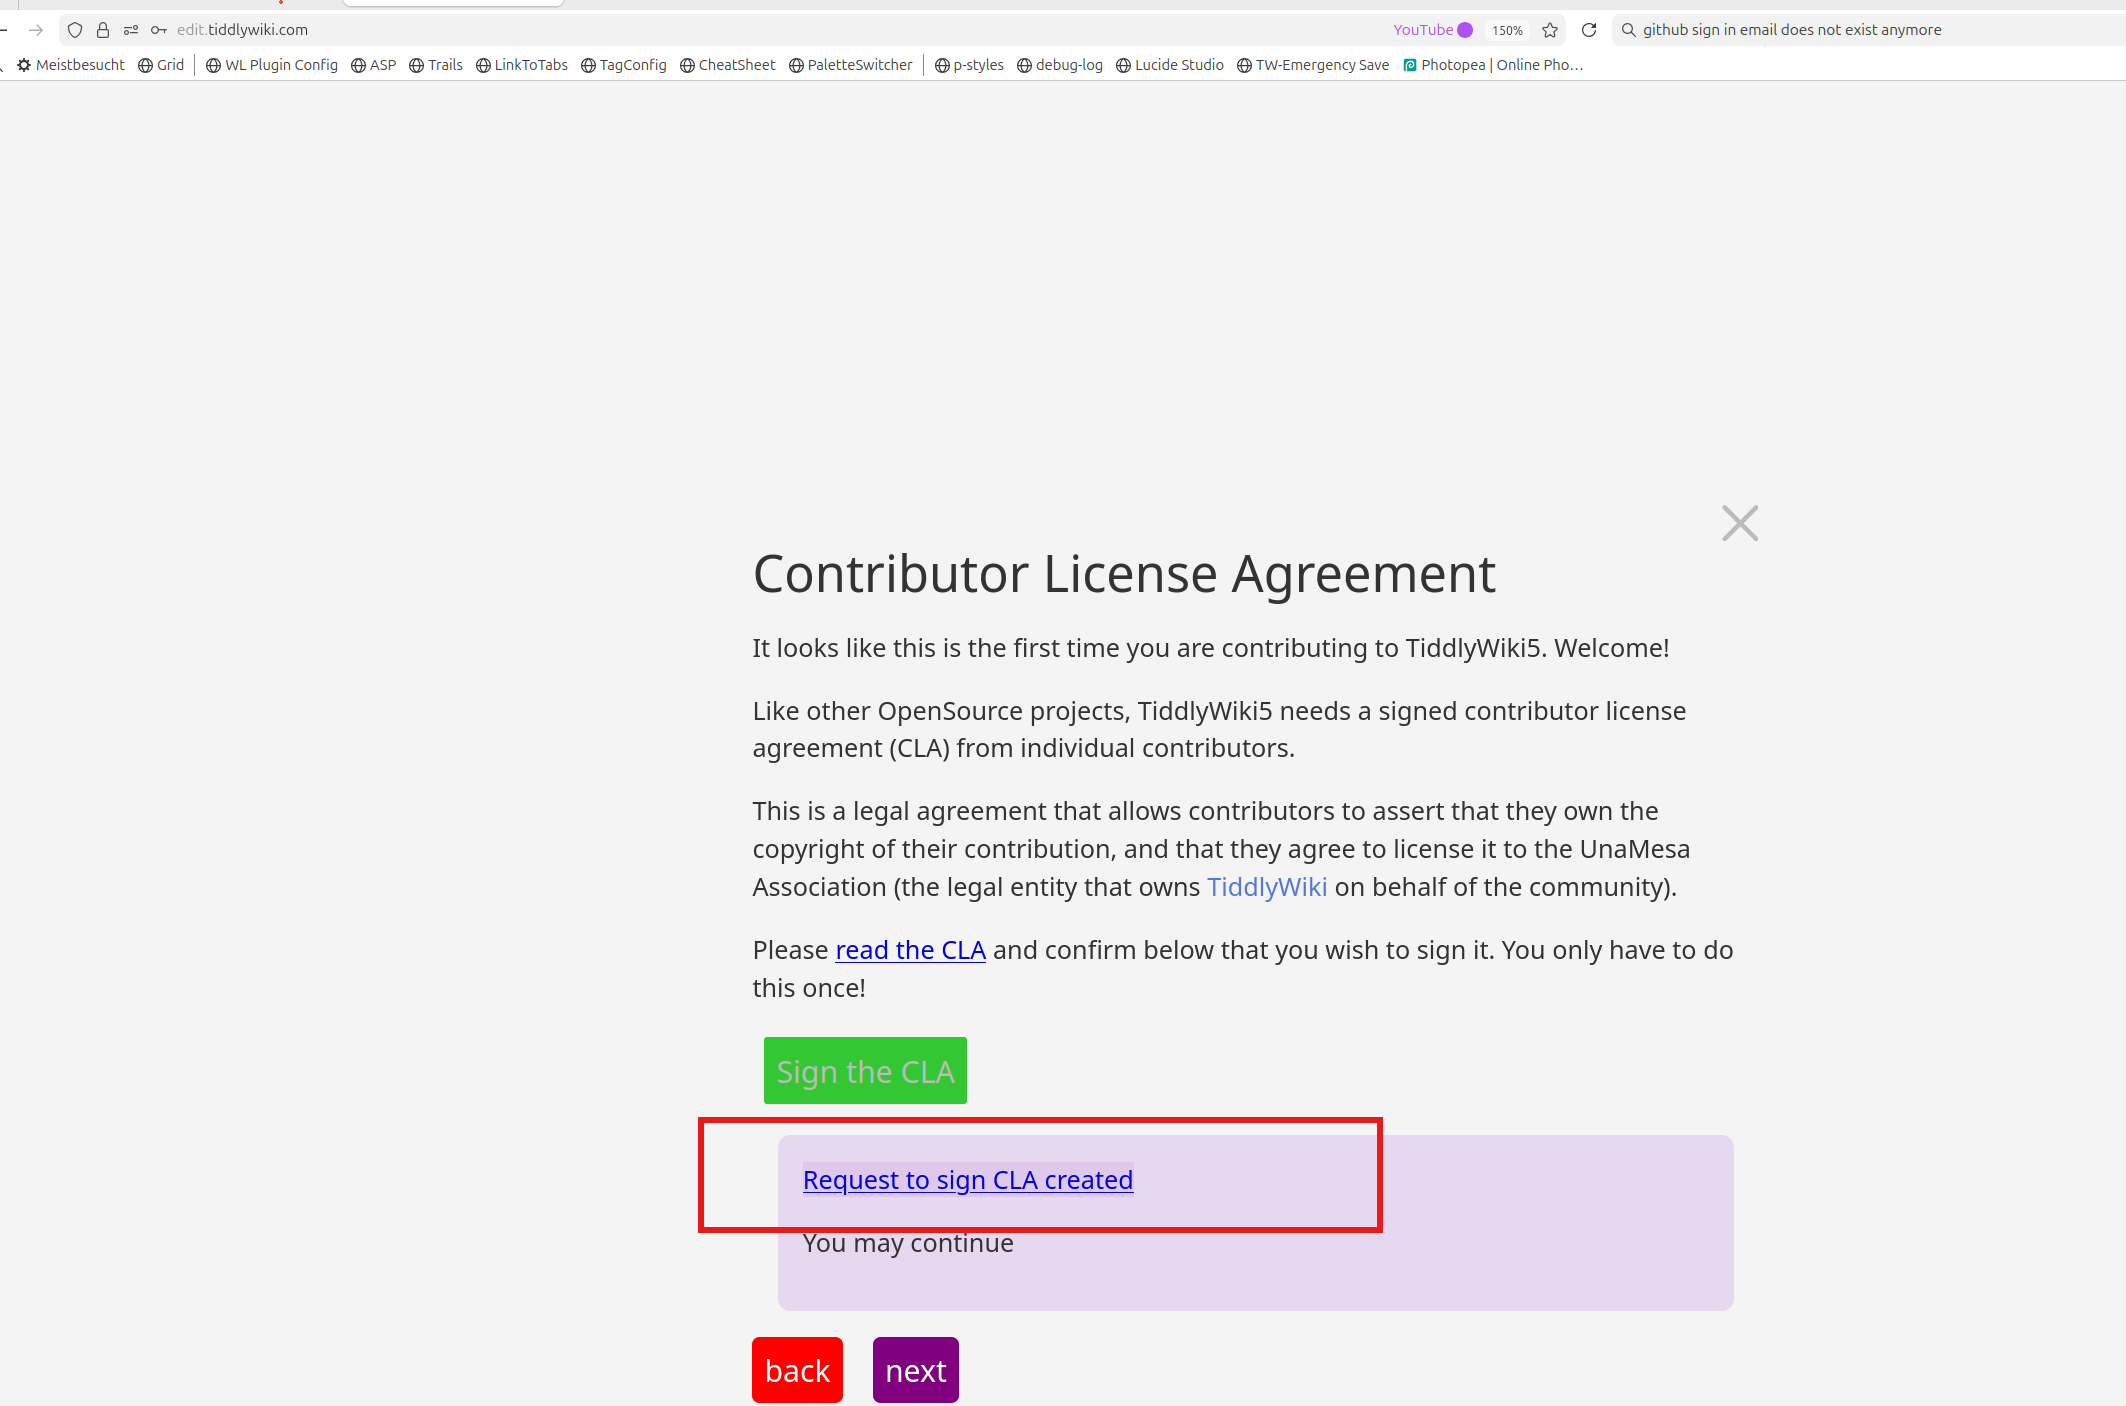Close the CLA dialog with the X
This screenshot has height=1406, width=2126.
point(1740,523)
